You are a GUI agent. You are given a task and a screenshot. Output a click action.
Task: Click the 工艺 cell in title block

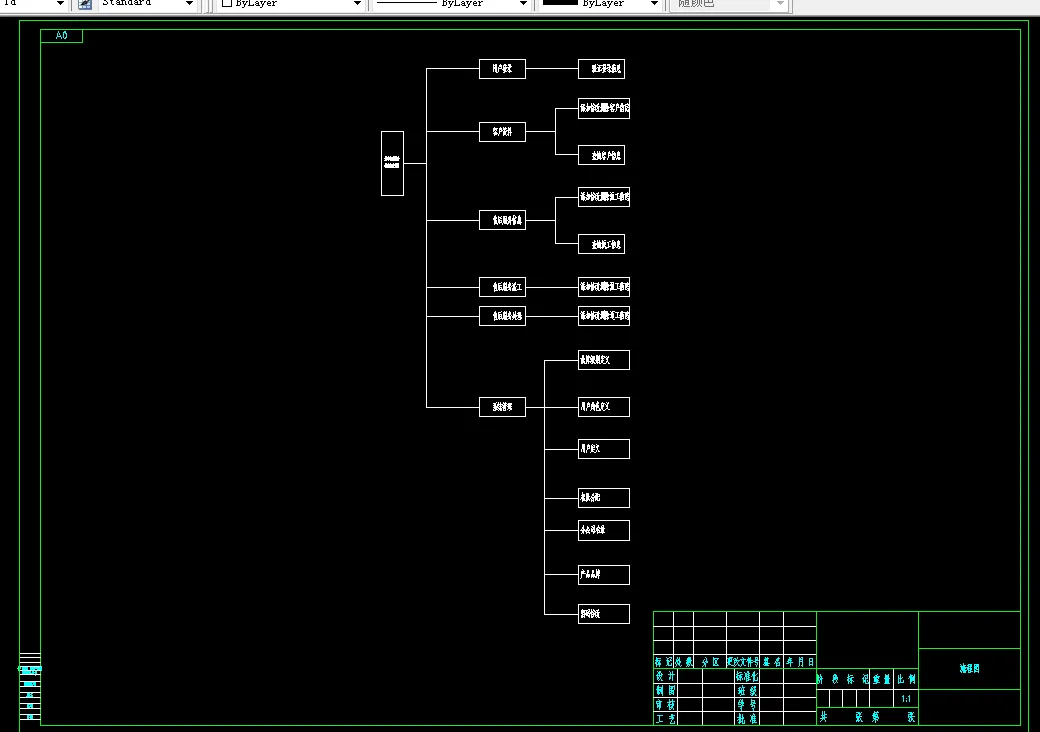665,719
